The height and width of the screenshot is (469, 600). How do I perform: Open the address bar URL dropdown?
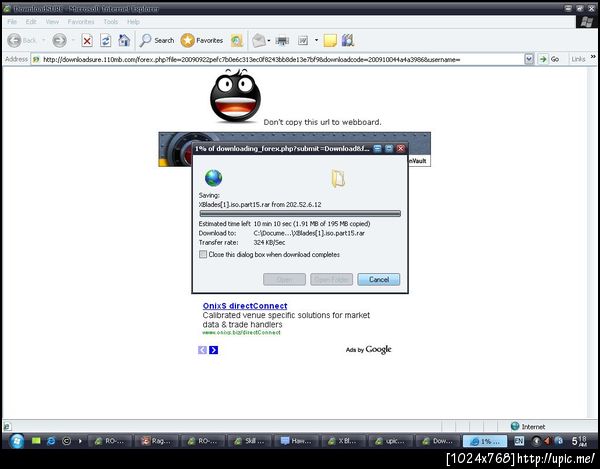tap(529, 59)
